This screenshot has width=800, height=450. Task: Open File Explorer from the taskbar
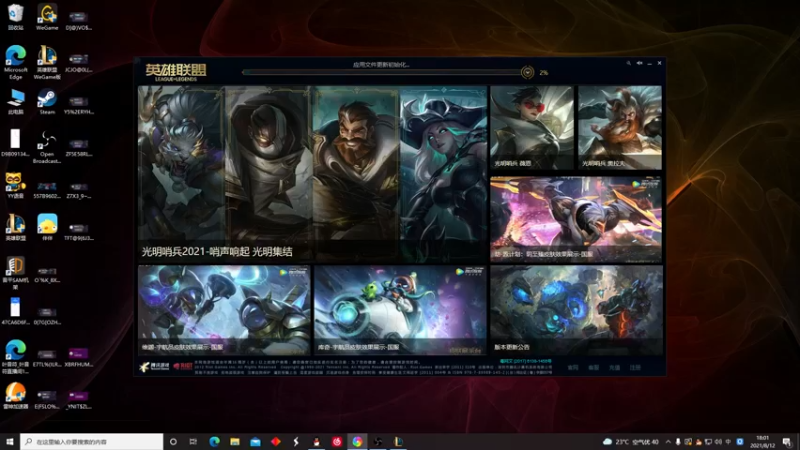pyautogui.click(x=235, y=441)
